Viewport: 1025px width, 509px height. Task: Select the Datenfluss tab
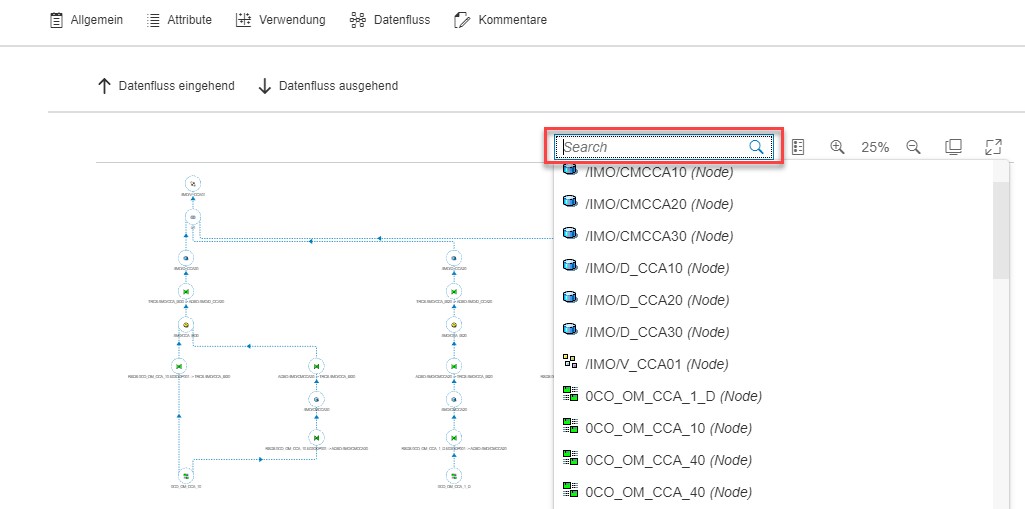point(389,20)
